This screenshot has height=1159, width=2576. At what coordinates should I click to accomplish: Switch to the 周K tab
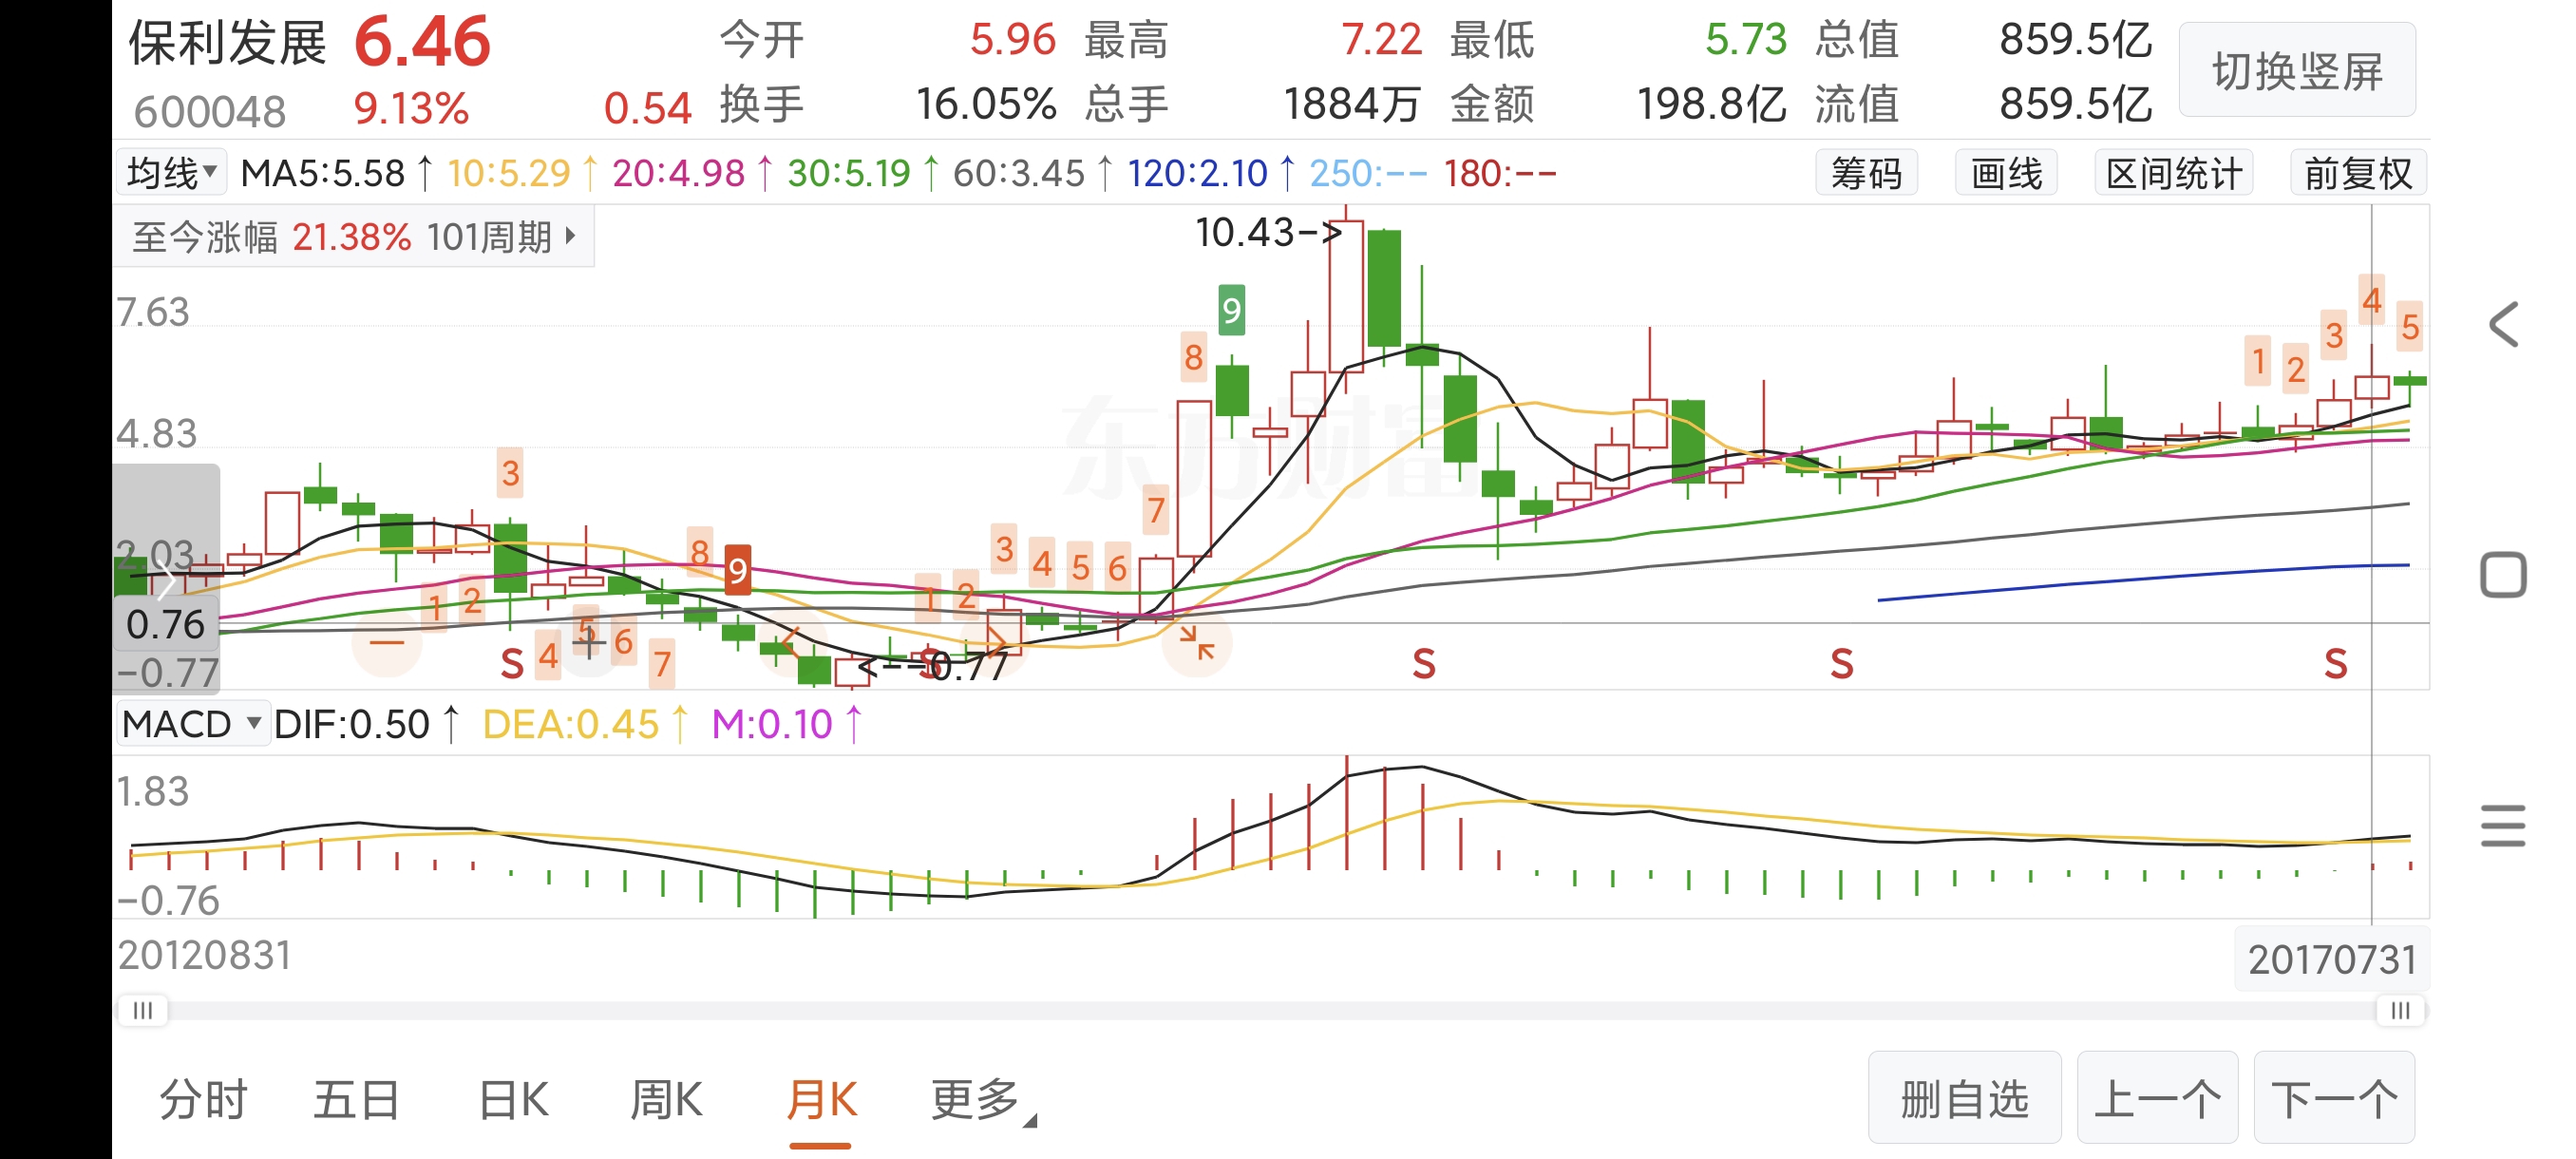point(666,1100)
